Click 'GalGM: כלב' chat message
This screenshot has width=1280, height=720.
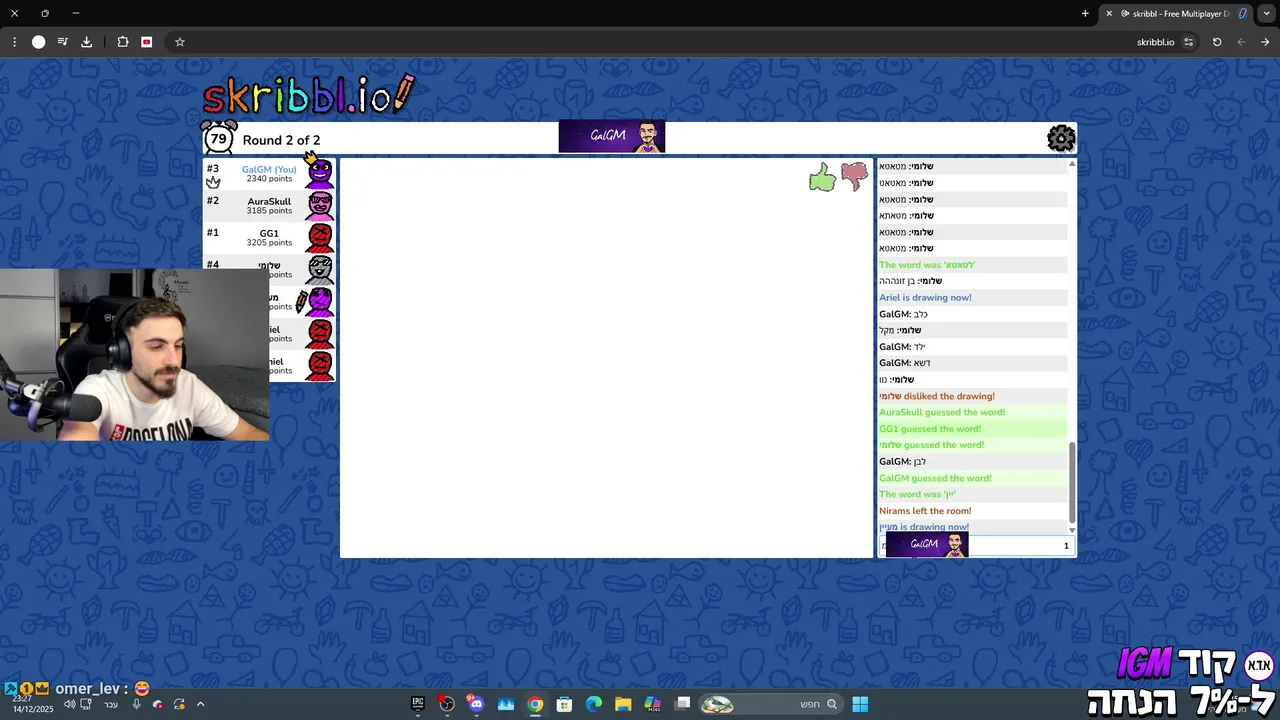tap(903, 314)
